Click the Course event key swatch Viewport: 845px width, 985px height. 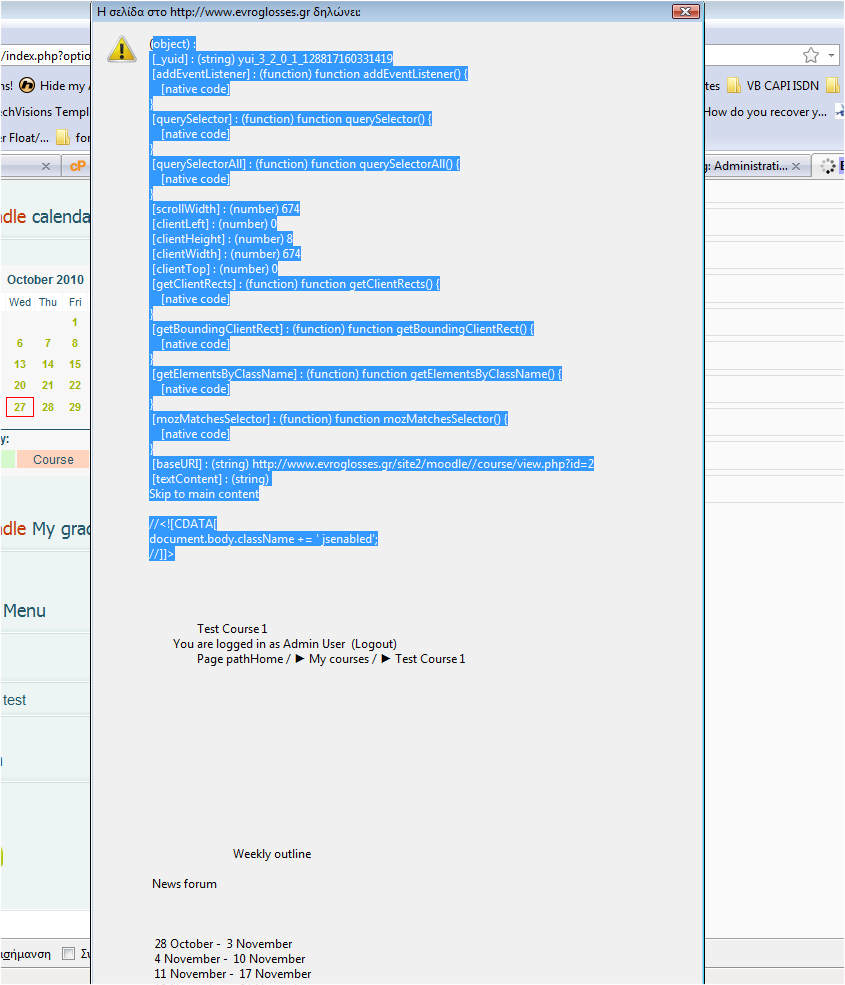(53, 459)
